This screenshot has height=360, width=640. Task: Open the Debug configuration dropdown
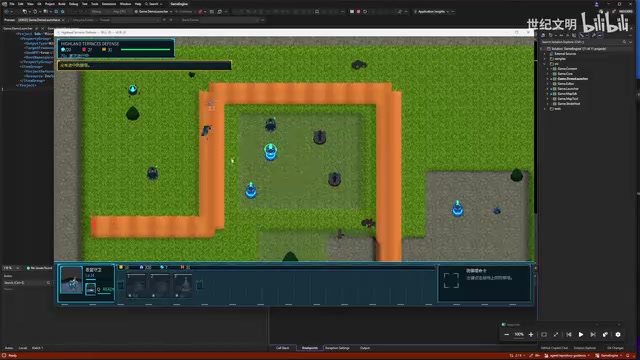pyautogui.click(x=100, y=11)
